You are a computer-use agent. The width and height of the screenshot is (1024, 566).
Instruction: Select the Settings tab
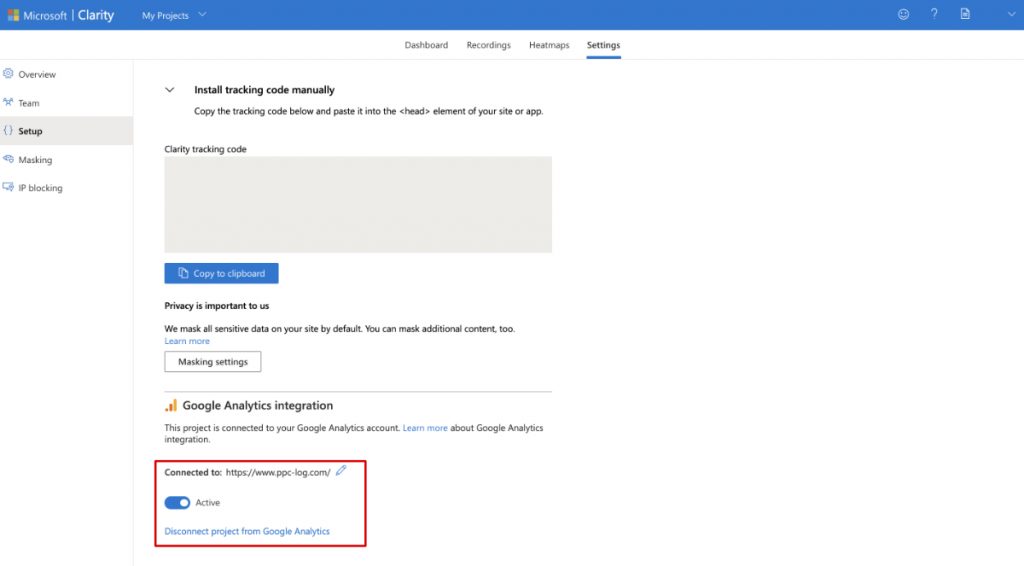click(603, 45)
